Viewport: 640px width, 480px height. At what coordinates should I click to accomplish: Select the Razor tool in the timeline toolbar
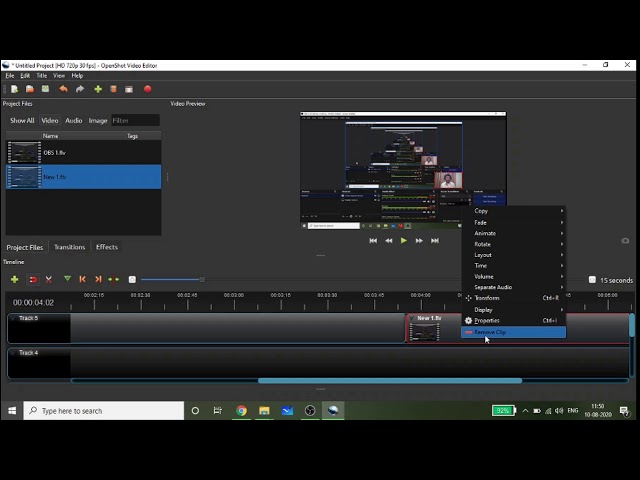[48, 279]
